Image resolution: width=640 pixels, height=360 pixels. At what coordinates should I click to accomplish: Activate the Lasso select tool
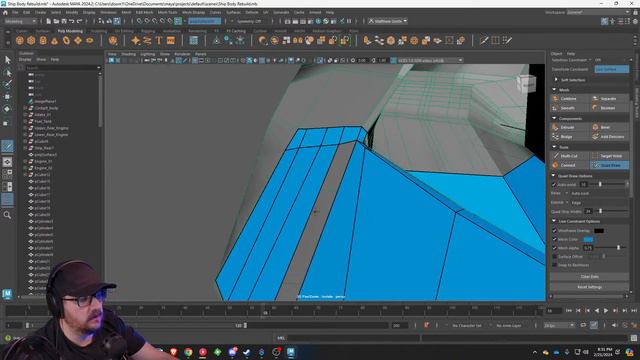[7, 73]
